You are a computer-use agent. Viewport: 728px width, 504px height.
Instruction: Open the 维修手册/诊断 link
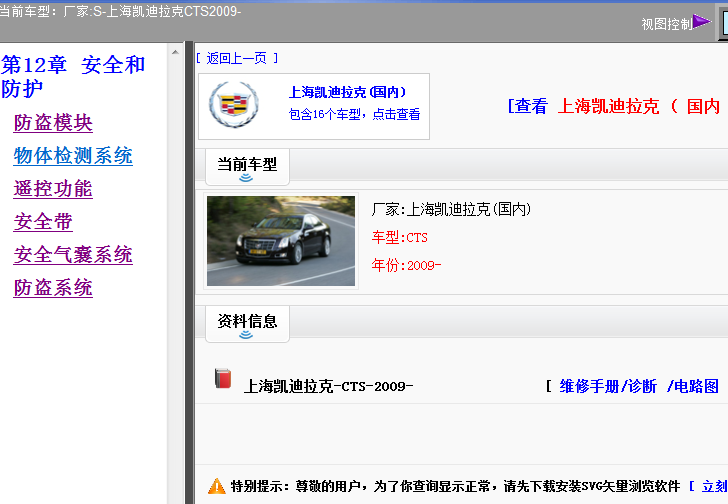[x=608, y=386]
